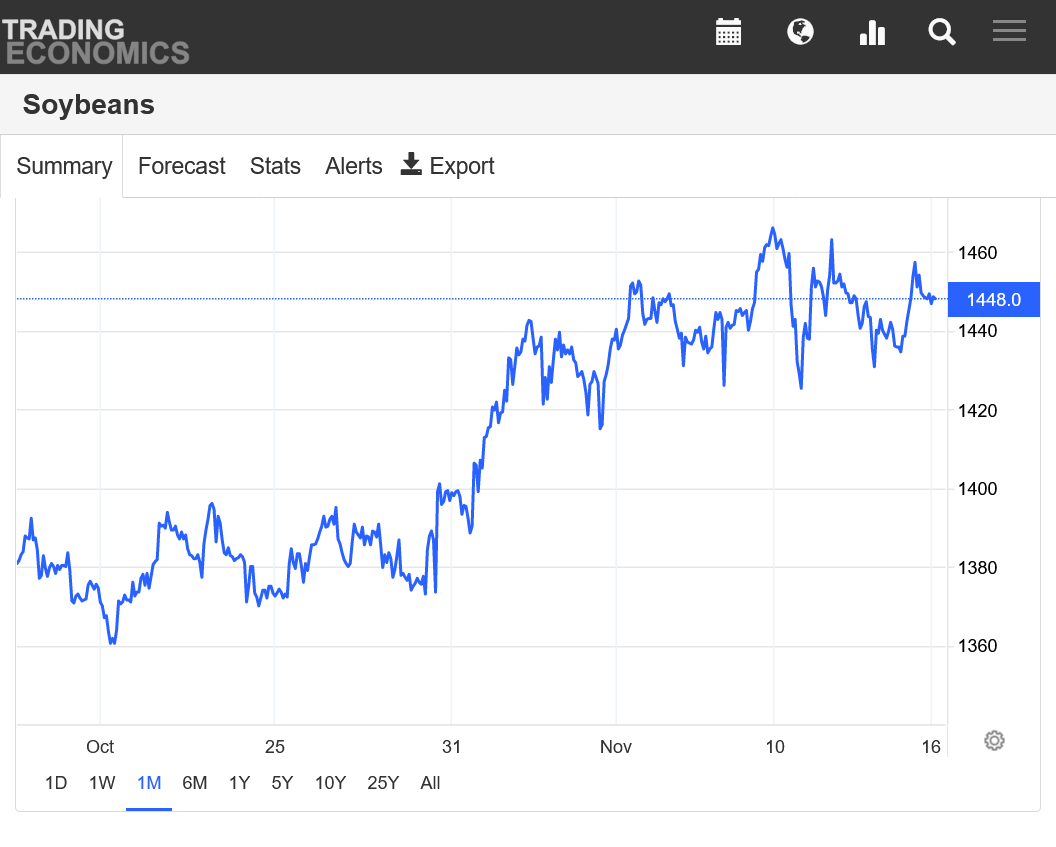
Task: Open the countries globe icon
Action: click(800, 32)
